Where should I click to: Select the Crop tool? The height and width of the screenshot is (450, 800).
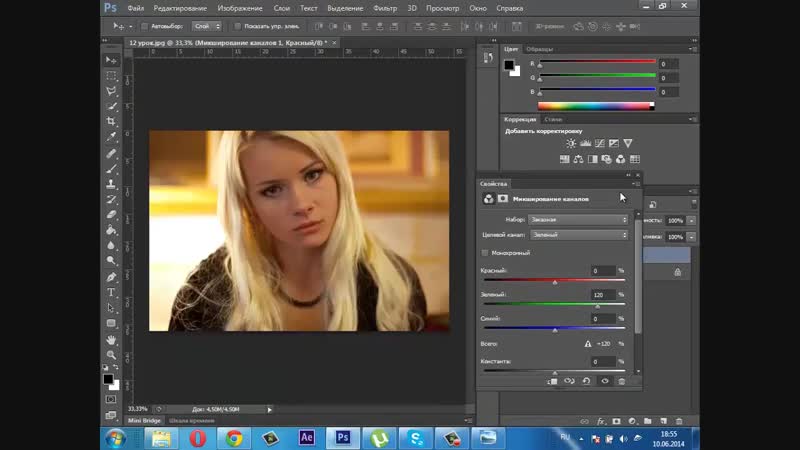tap(111, 121)
